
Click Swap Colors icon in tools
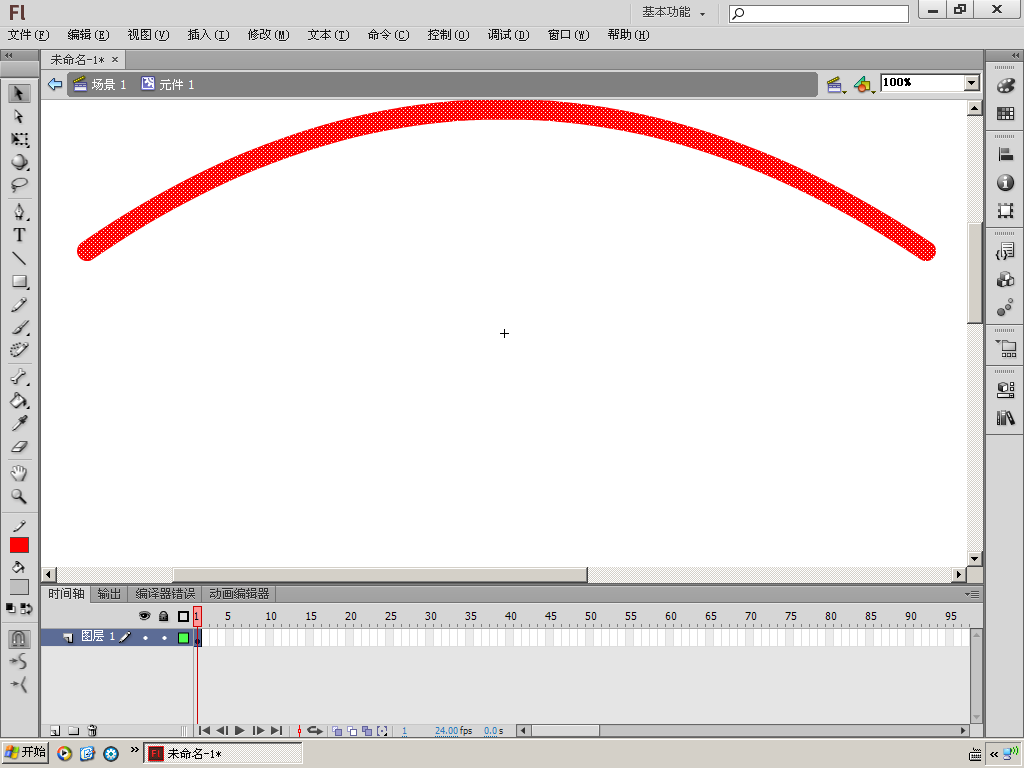coord(26,609)
